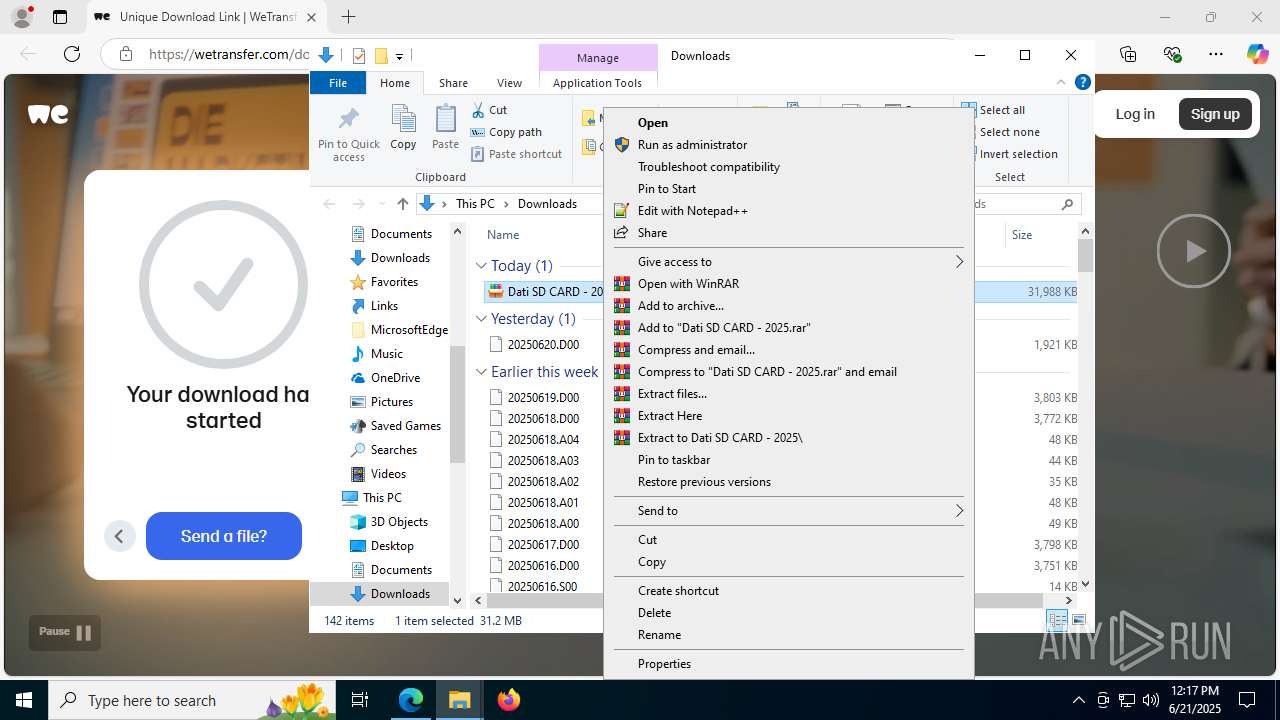Click Copy path in ribbon
Viewport: 1280px width, 720px height.
[x=506, y=132]
